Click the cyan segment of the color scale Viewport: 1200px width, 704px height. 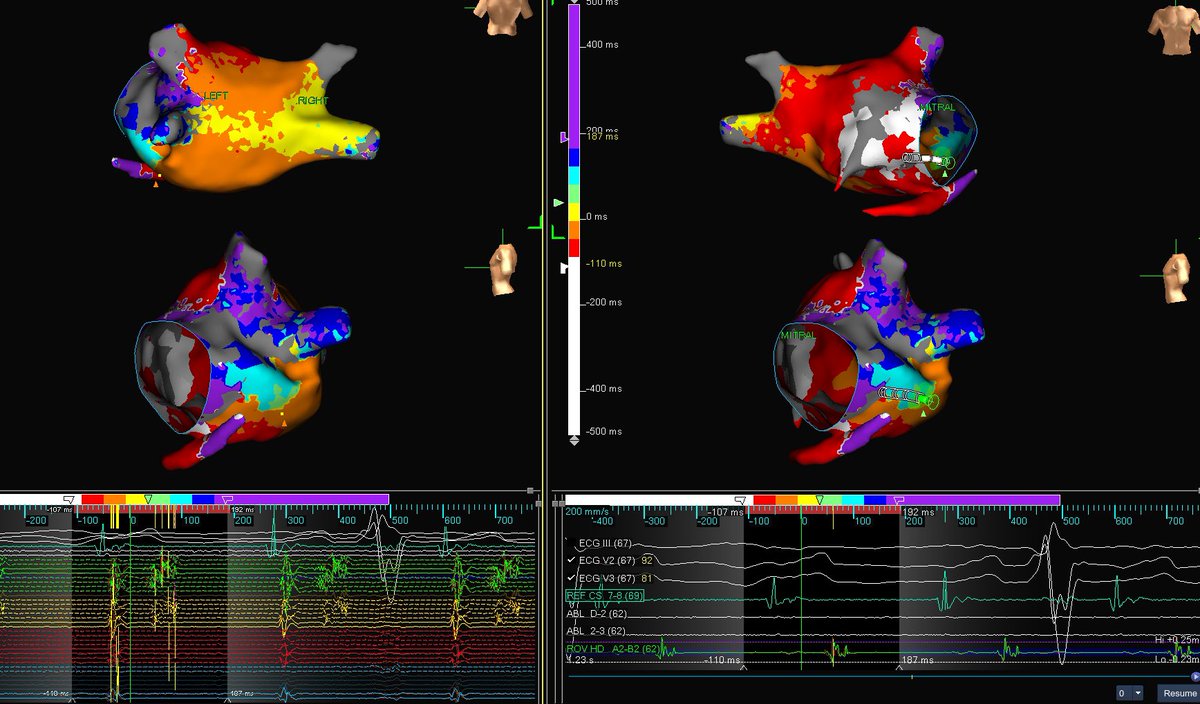click(574, 175)
